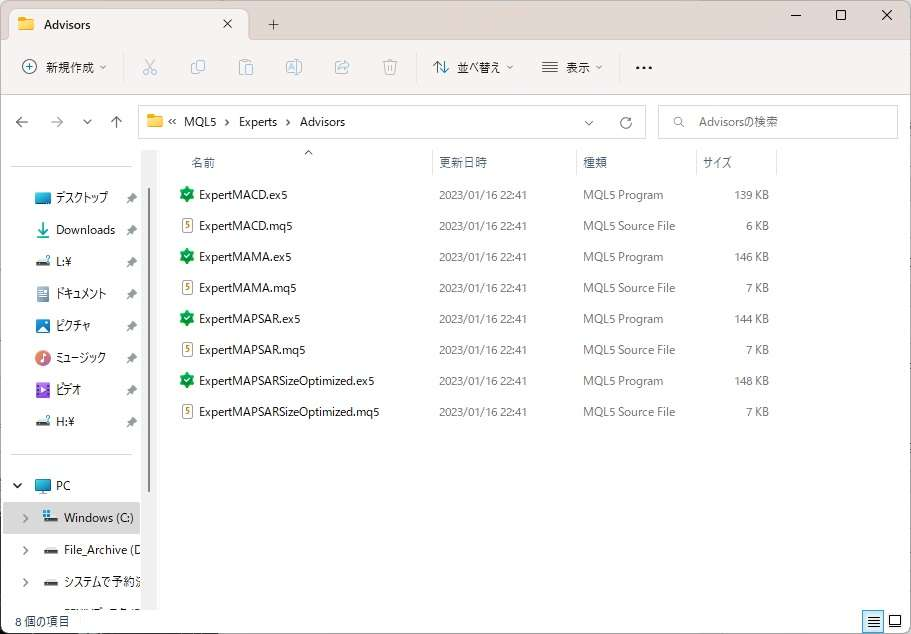Image resolution: width=911 pixels, height=634 pixels.
Task: Click the ExpertMAPSARSizeOptimized.ex5 program icon
Action: (186, 381)
